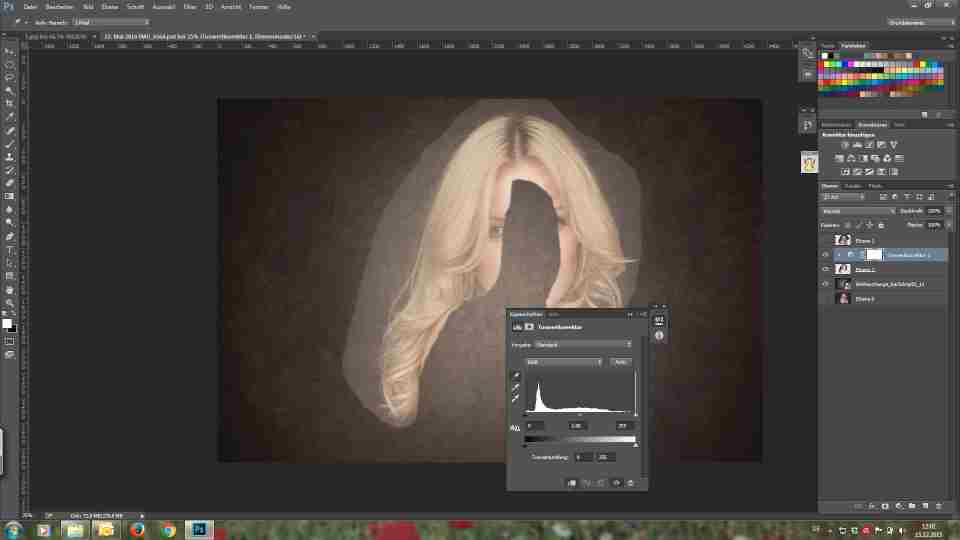Open the layer blend mode dropdown
Screen dimensions: 960x540
pos(858,211)
